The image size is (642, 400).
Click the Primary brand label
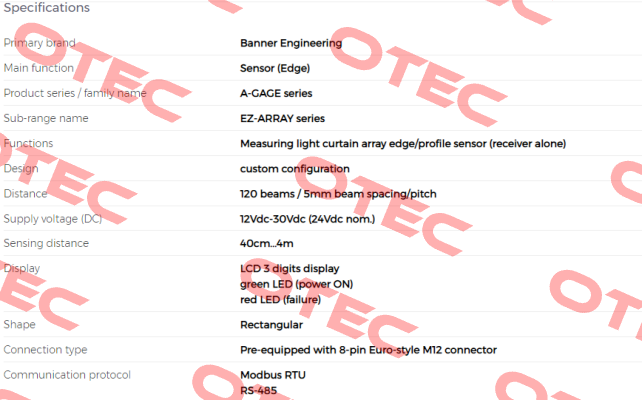pos(39,43)
